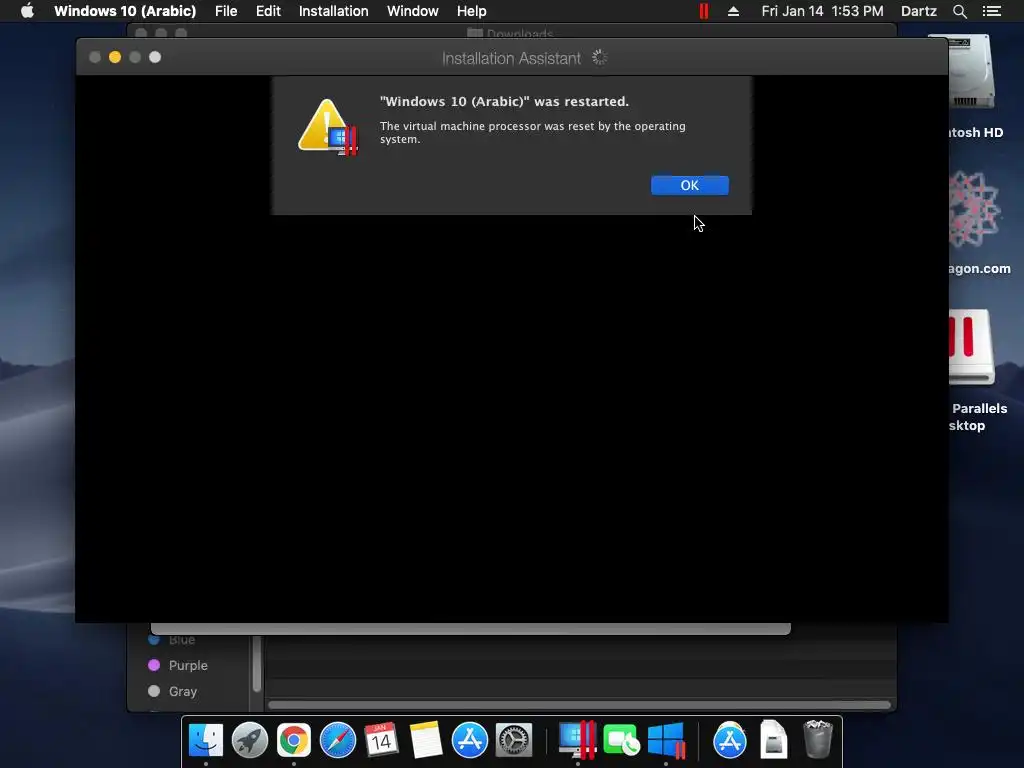Open Google Chrome from the dock

[294, 740]
